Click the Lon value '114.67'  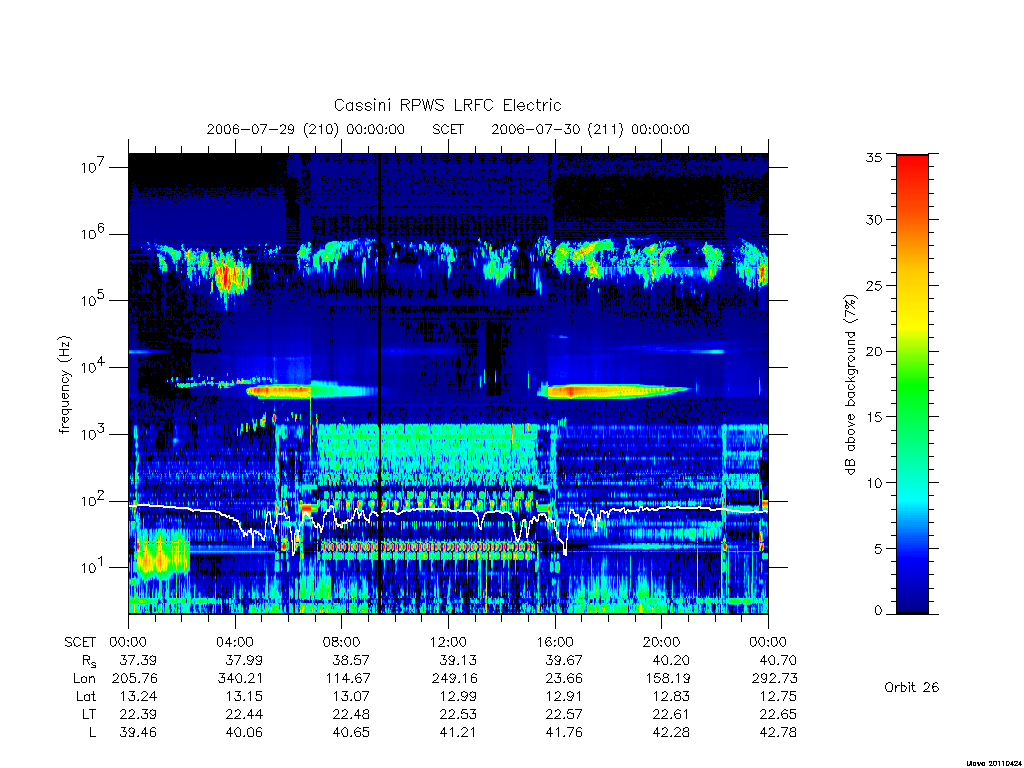click(x=347, y=679)
